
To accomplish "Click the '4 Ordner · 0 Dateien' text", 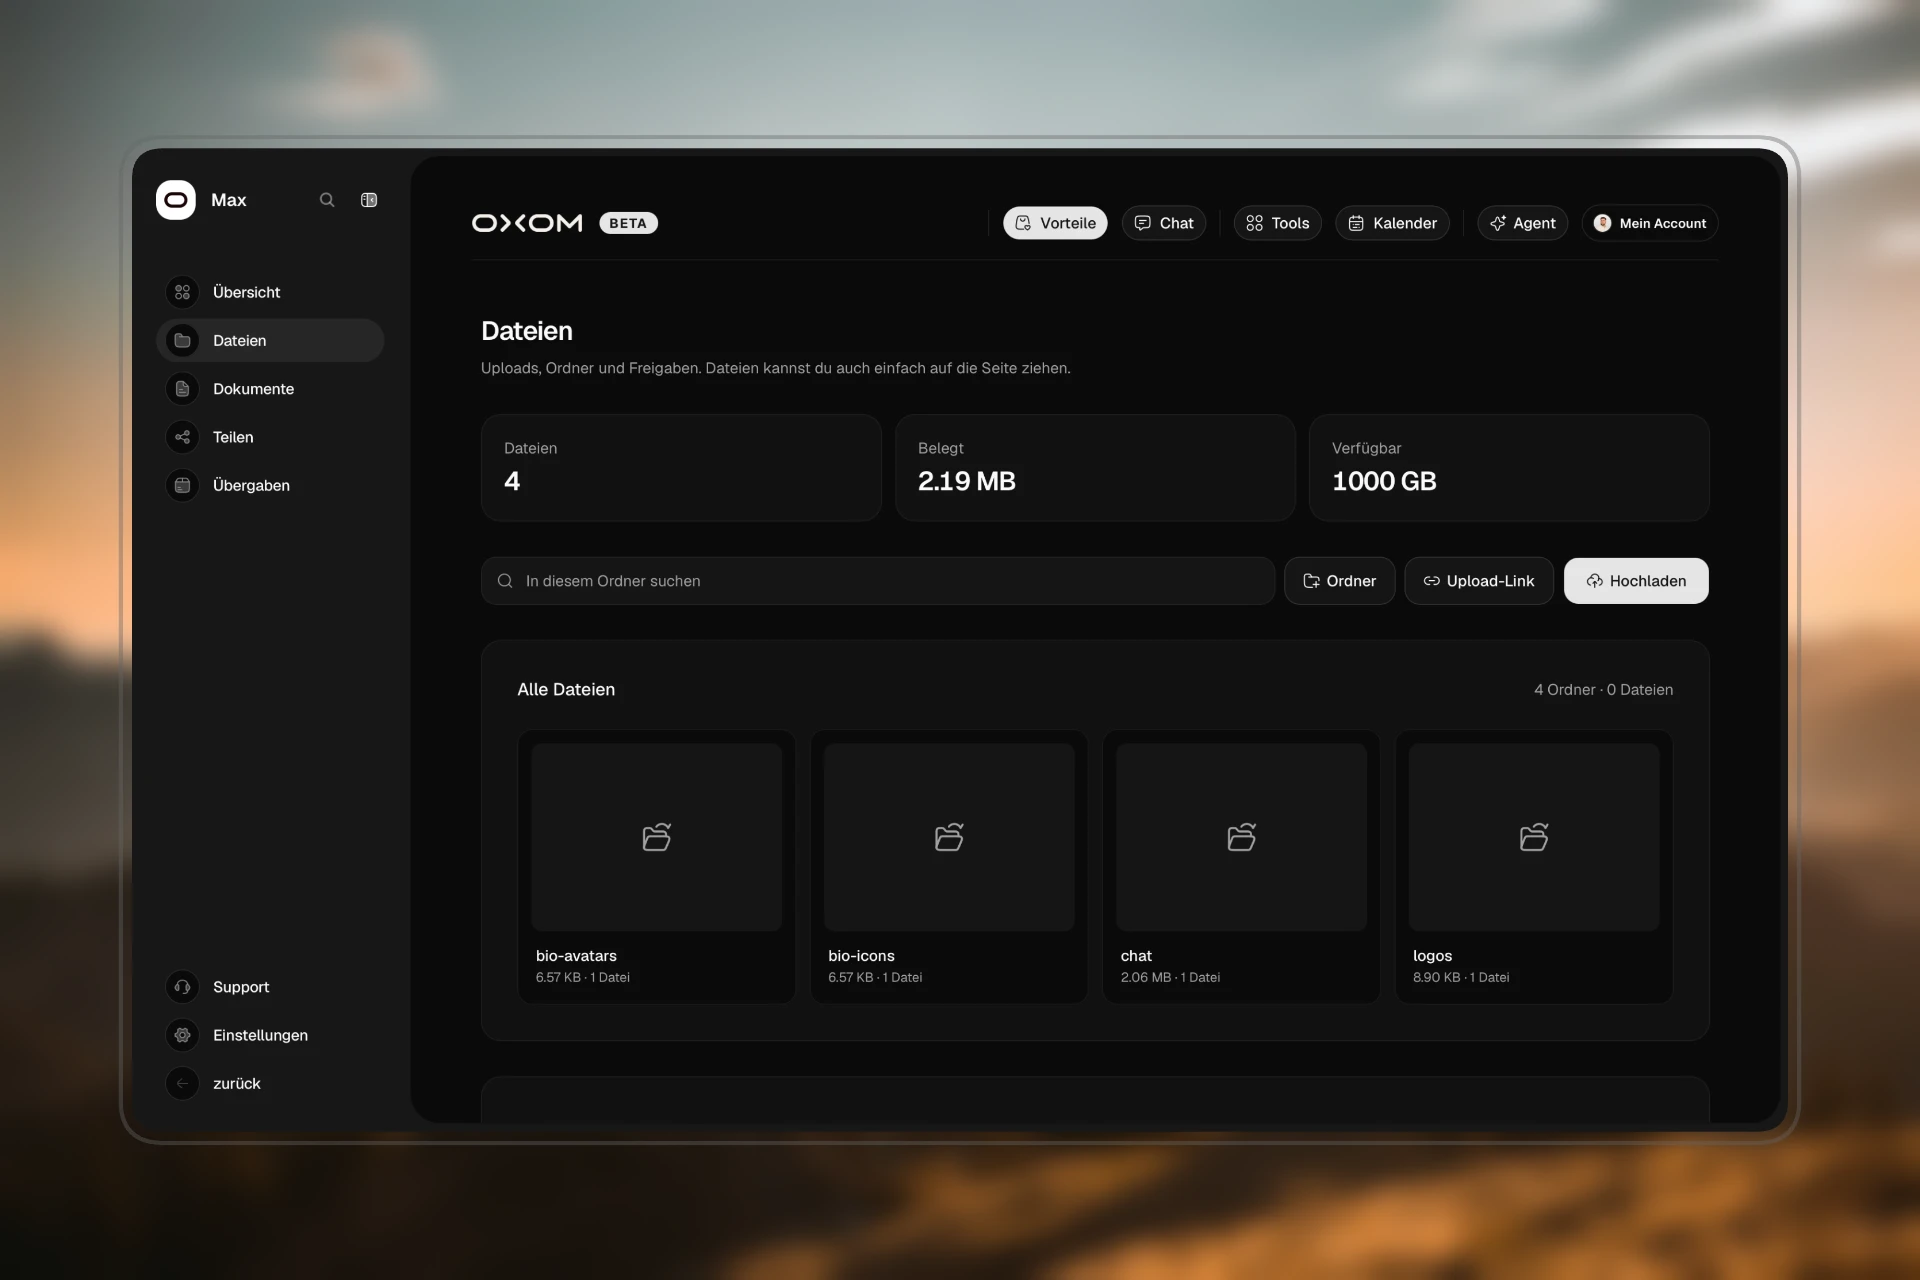I will pyautogui.click(x=1603, y=690).
